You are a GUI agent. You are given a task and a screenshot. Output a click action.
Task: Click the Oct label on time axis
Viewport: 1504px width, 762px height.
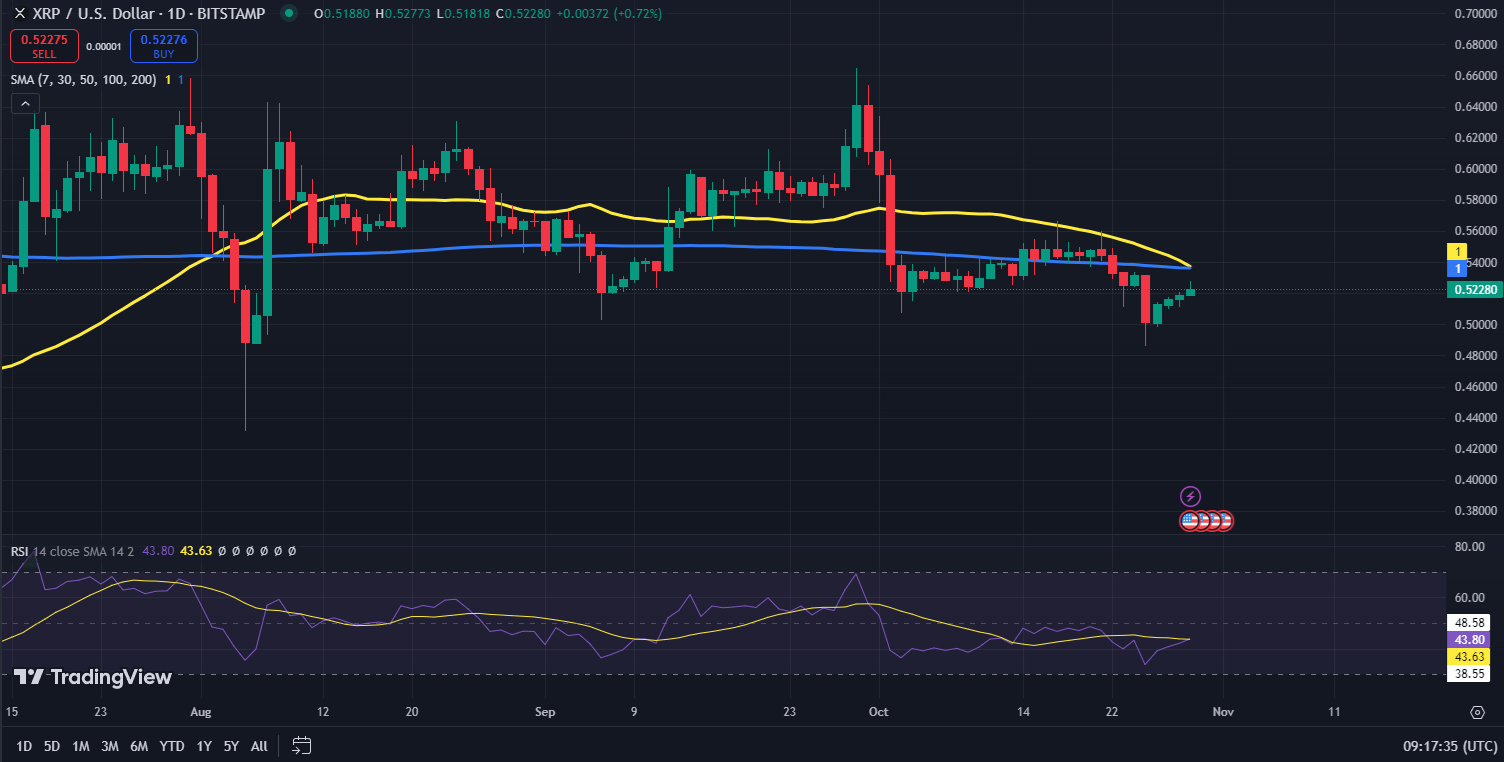pos(879,712)
